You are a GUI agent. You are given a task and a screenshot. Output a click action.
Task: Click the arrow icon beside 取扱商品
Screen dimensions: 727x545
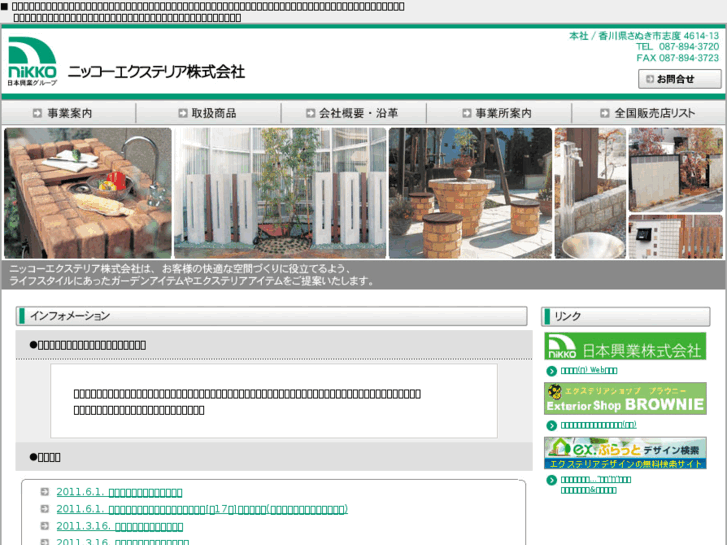click(x=183, y=113)
